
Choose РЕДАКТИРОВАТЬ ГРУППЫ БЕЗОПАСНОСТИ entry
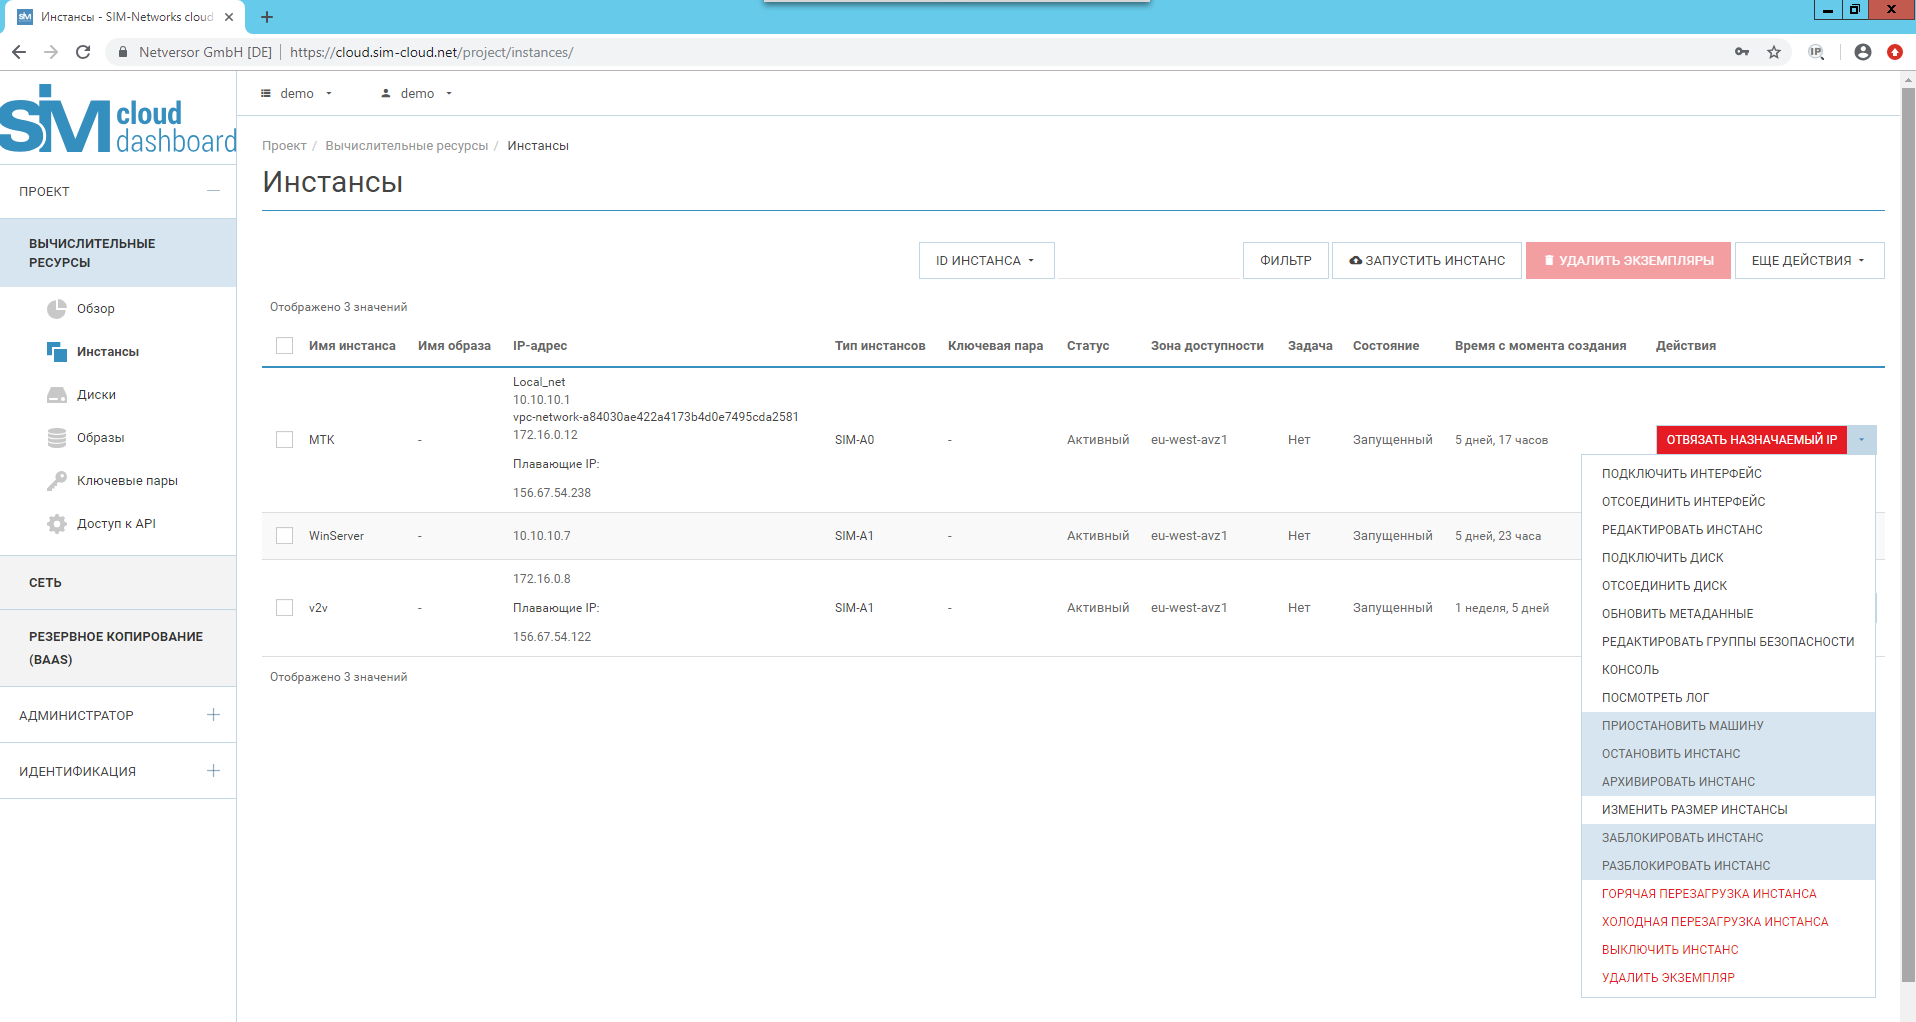point(1728,642)
